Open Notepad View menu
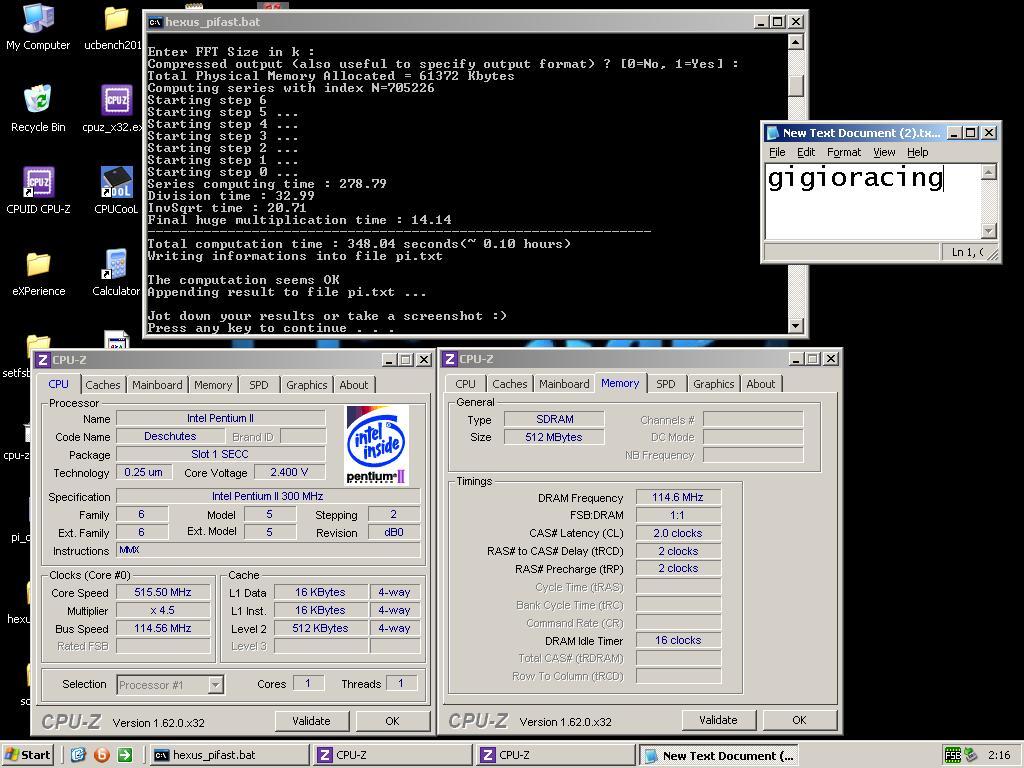The width and height of the screenshot is (1024, 768). coord(884,152)
